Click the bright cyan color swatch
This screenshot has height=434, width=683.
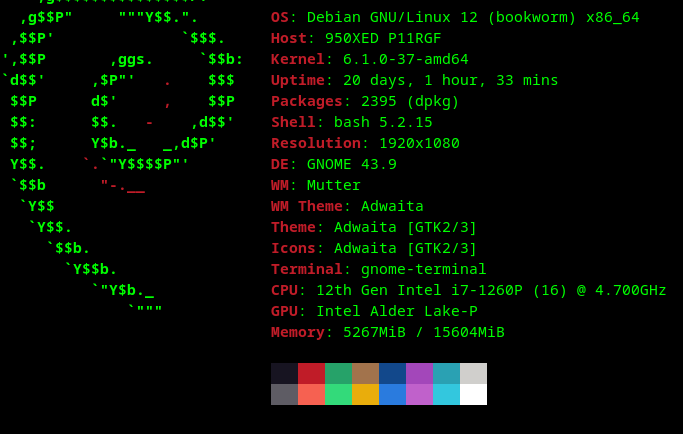click(446, 394)
